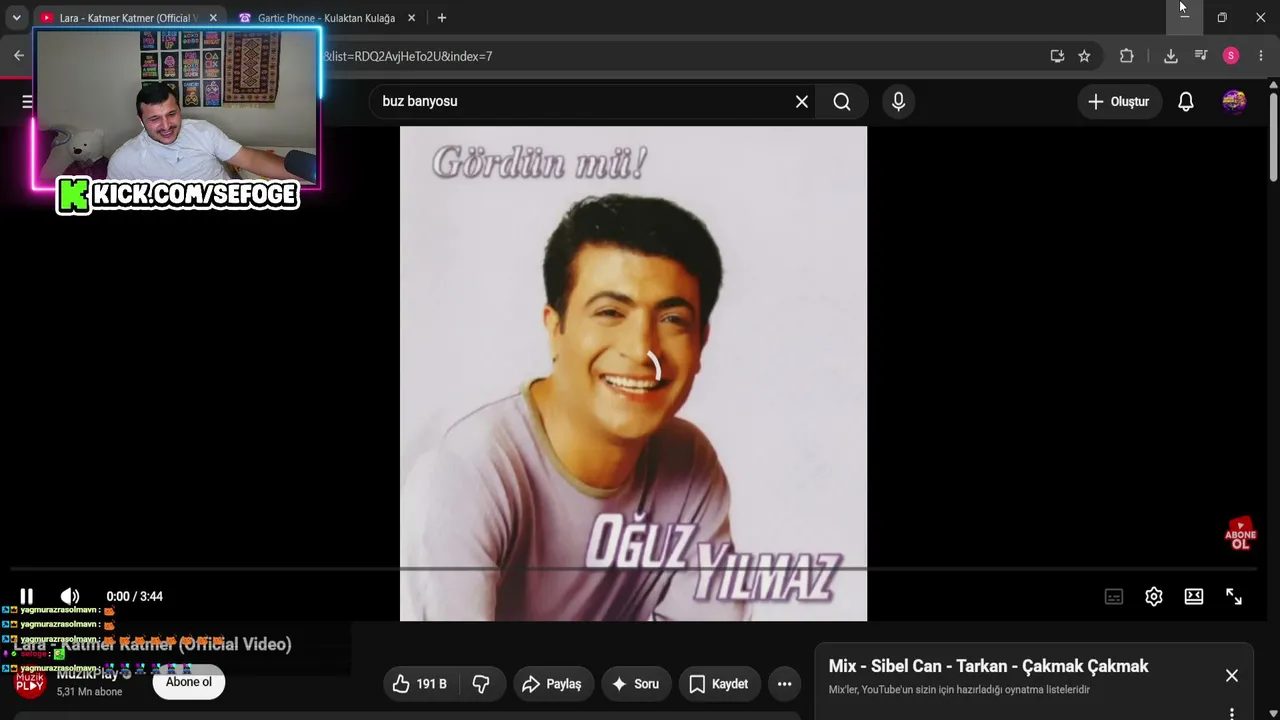Mute the video using the speaker icon
The width and height of the screenshot is (1280, 720).
[x=70, y=596]
